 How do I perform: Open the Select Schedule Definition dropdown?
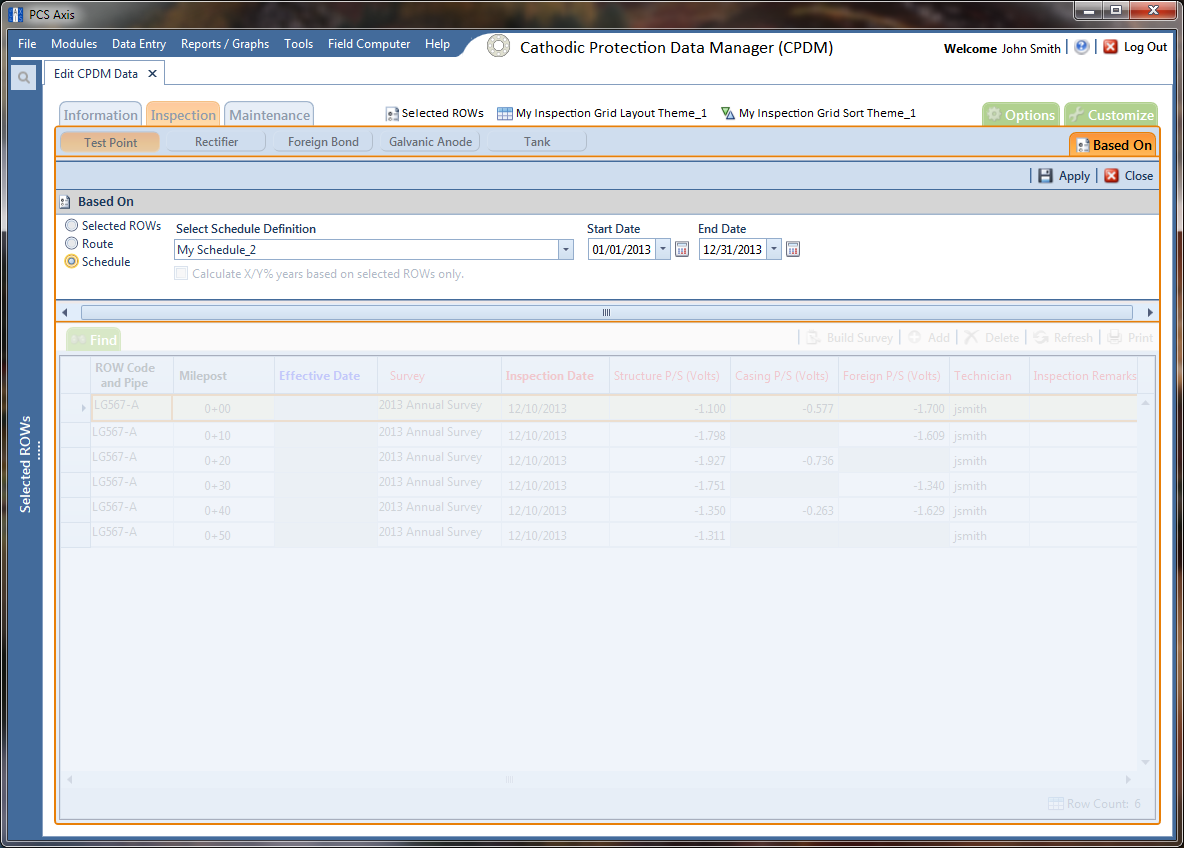click(566, 249)
